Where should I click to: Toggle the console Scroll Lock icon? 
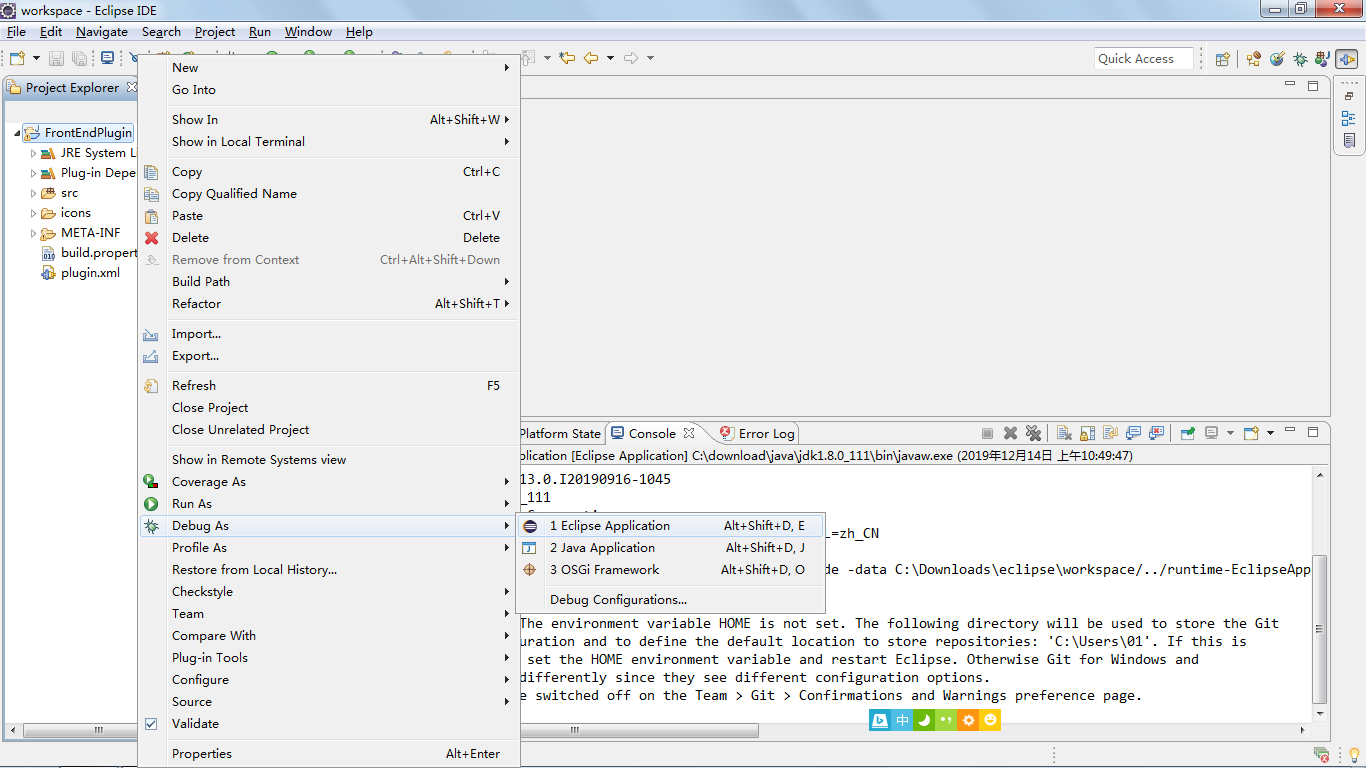[1087, 433]
